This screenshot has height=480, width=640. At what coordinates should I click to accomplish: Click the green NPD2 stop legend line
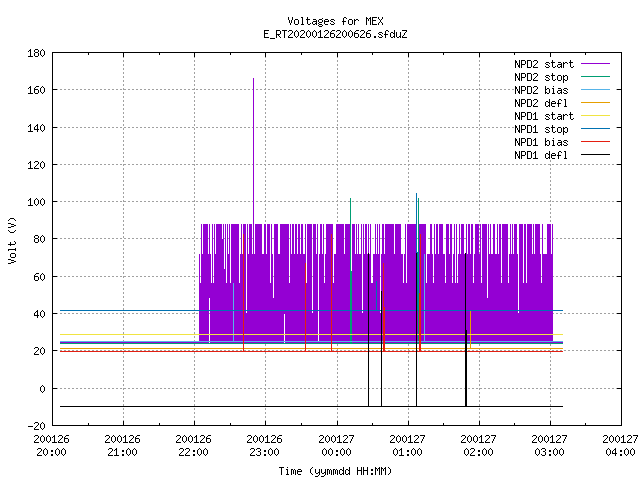[595, 76]
